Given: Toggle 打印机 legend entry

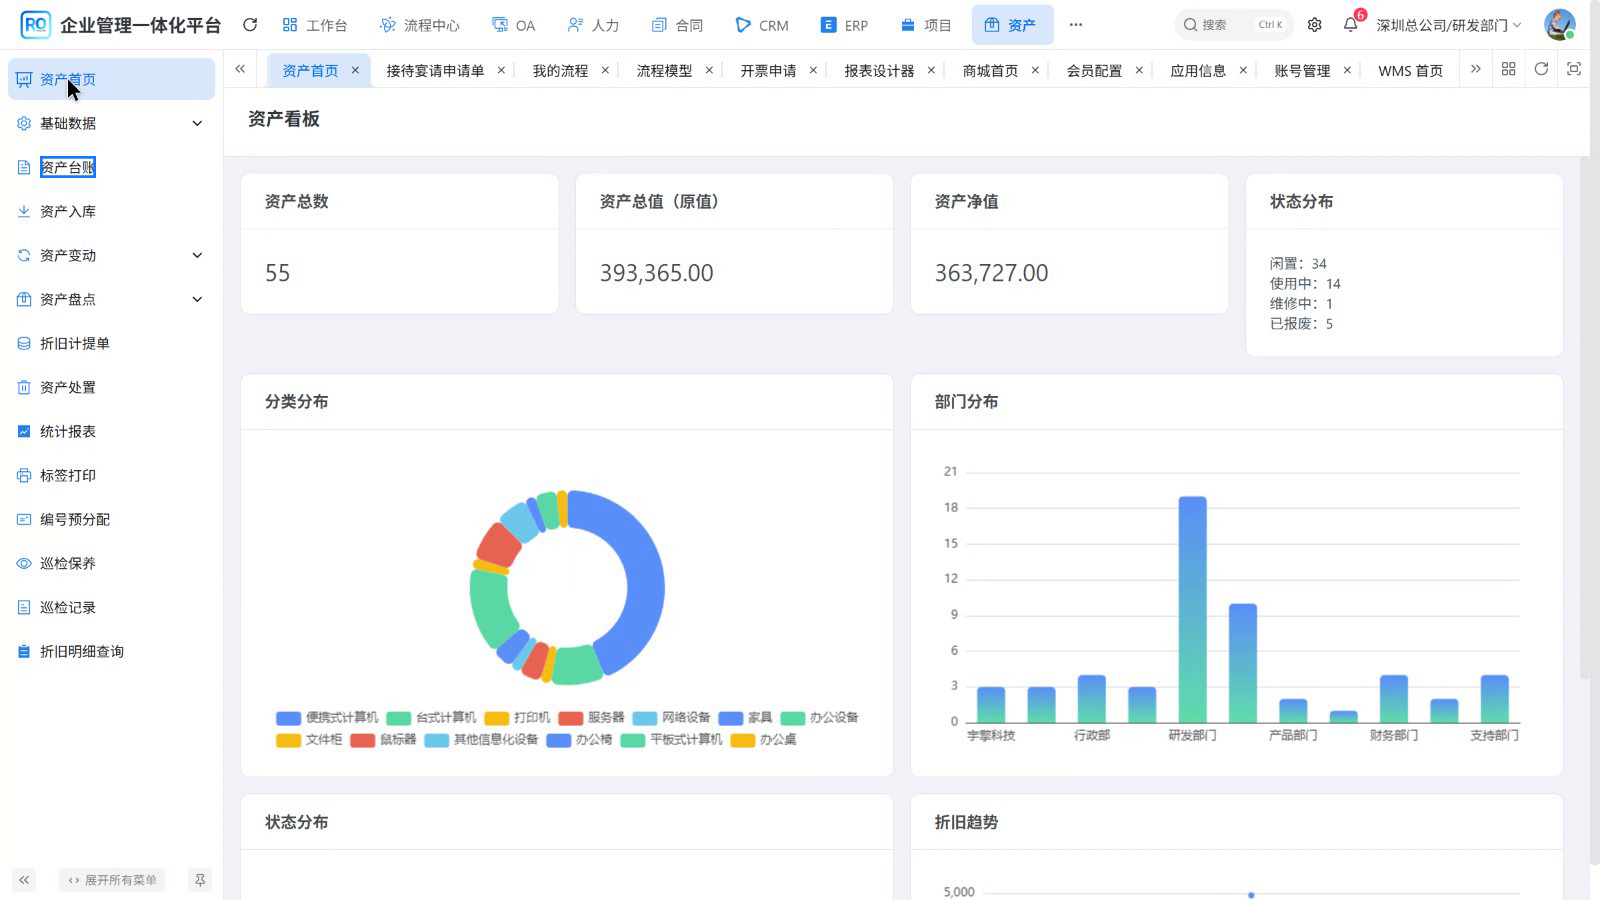Looking at the screenshot, I should point(517,718).
